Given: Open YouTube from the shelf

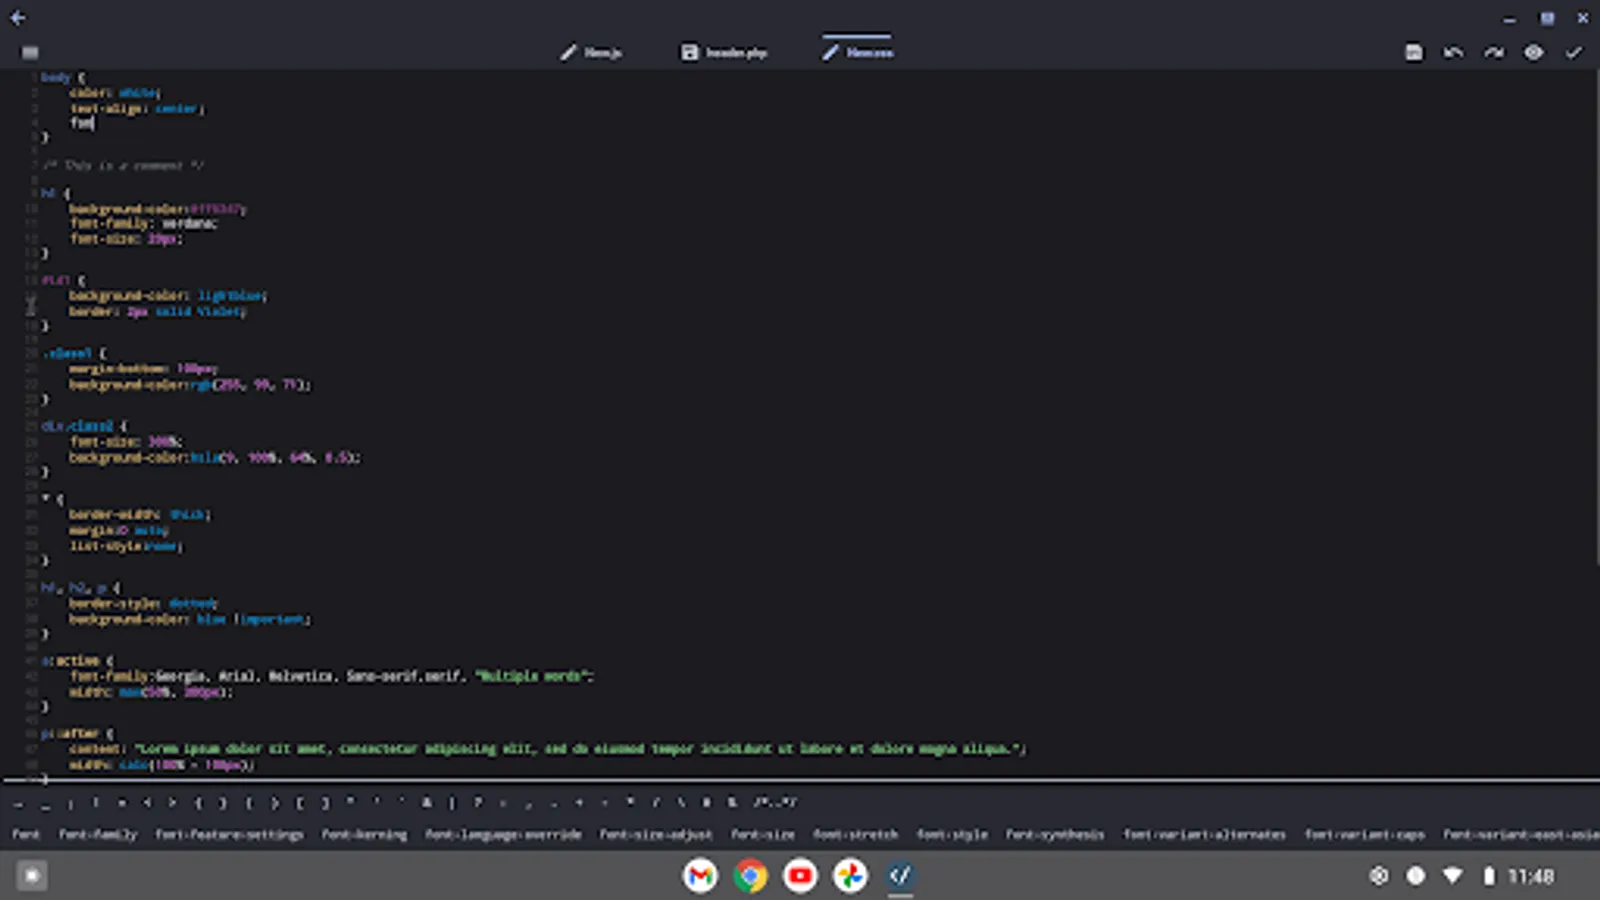Looking at the screenshot, I should click(800, 876).
